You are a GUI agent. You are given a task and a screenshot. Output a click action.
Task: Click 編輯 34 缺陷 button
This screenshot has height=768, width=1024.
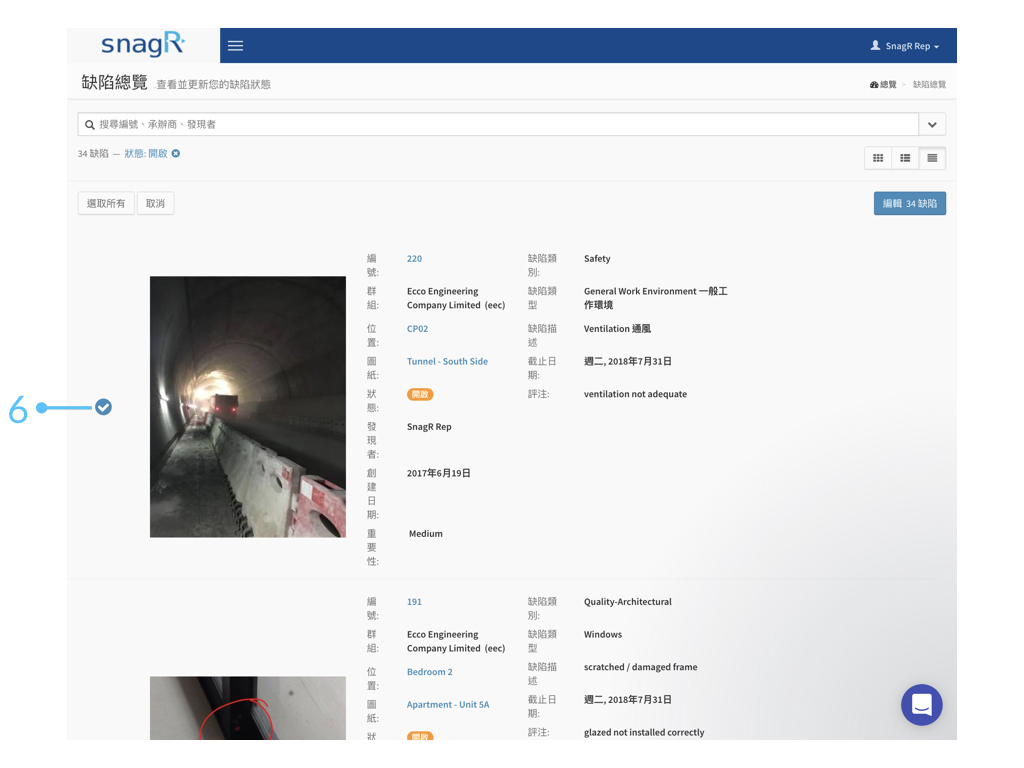[910, 203]
